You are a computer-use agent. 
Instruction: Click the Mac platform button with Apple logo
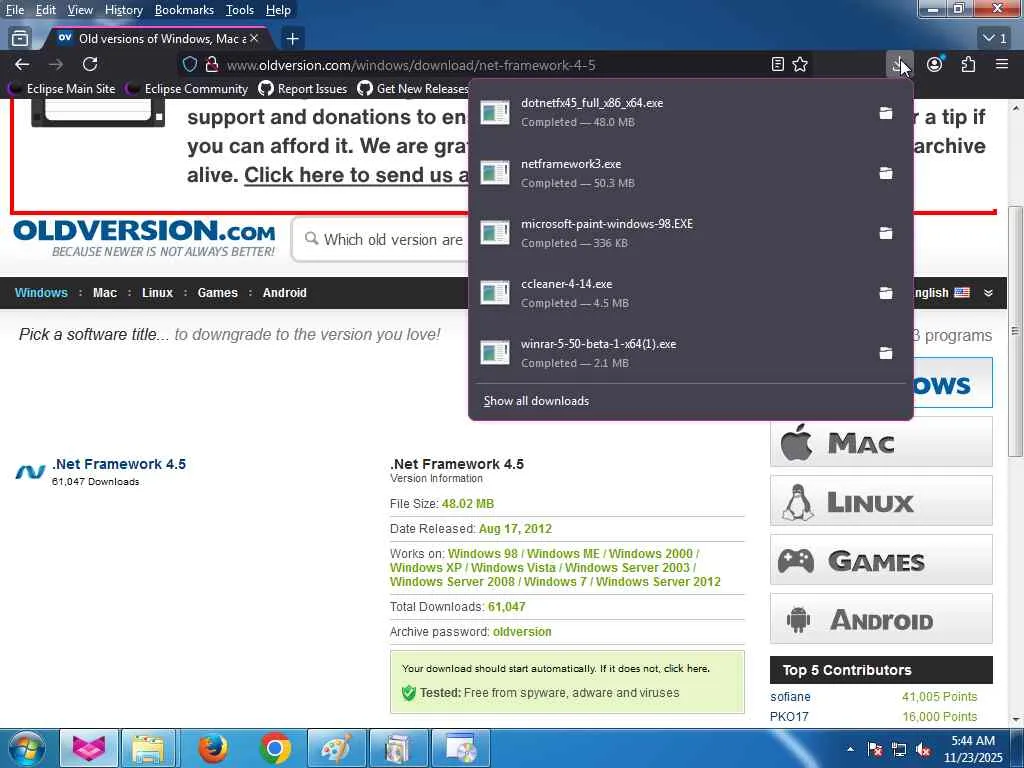(x=881, y=442)
